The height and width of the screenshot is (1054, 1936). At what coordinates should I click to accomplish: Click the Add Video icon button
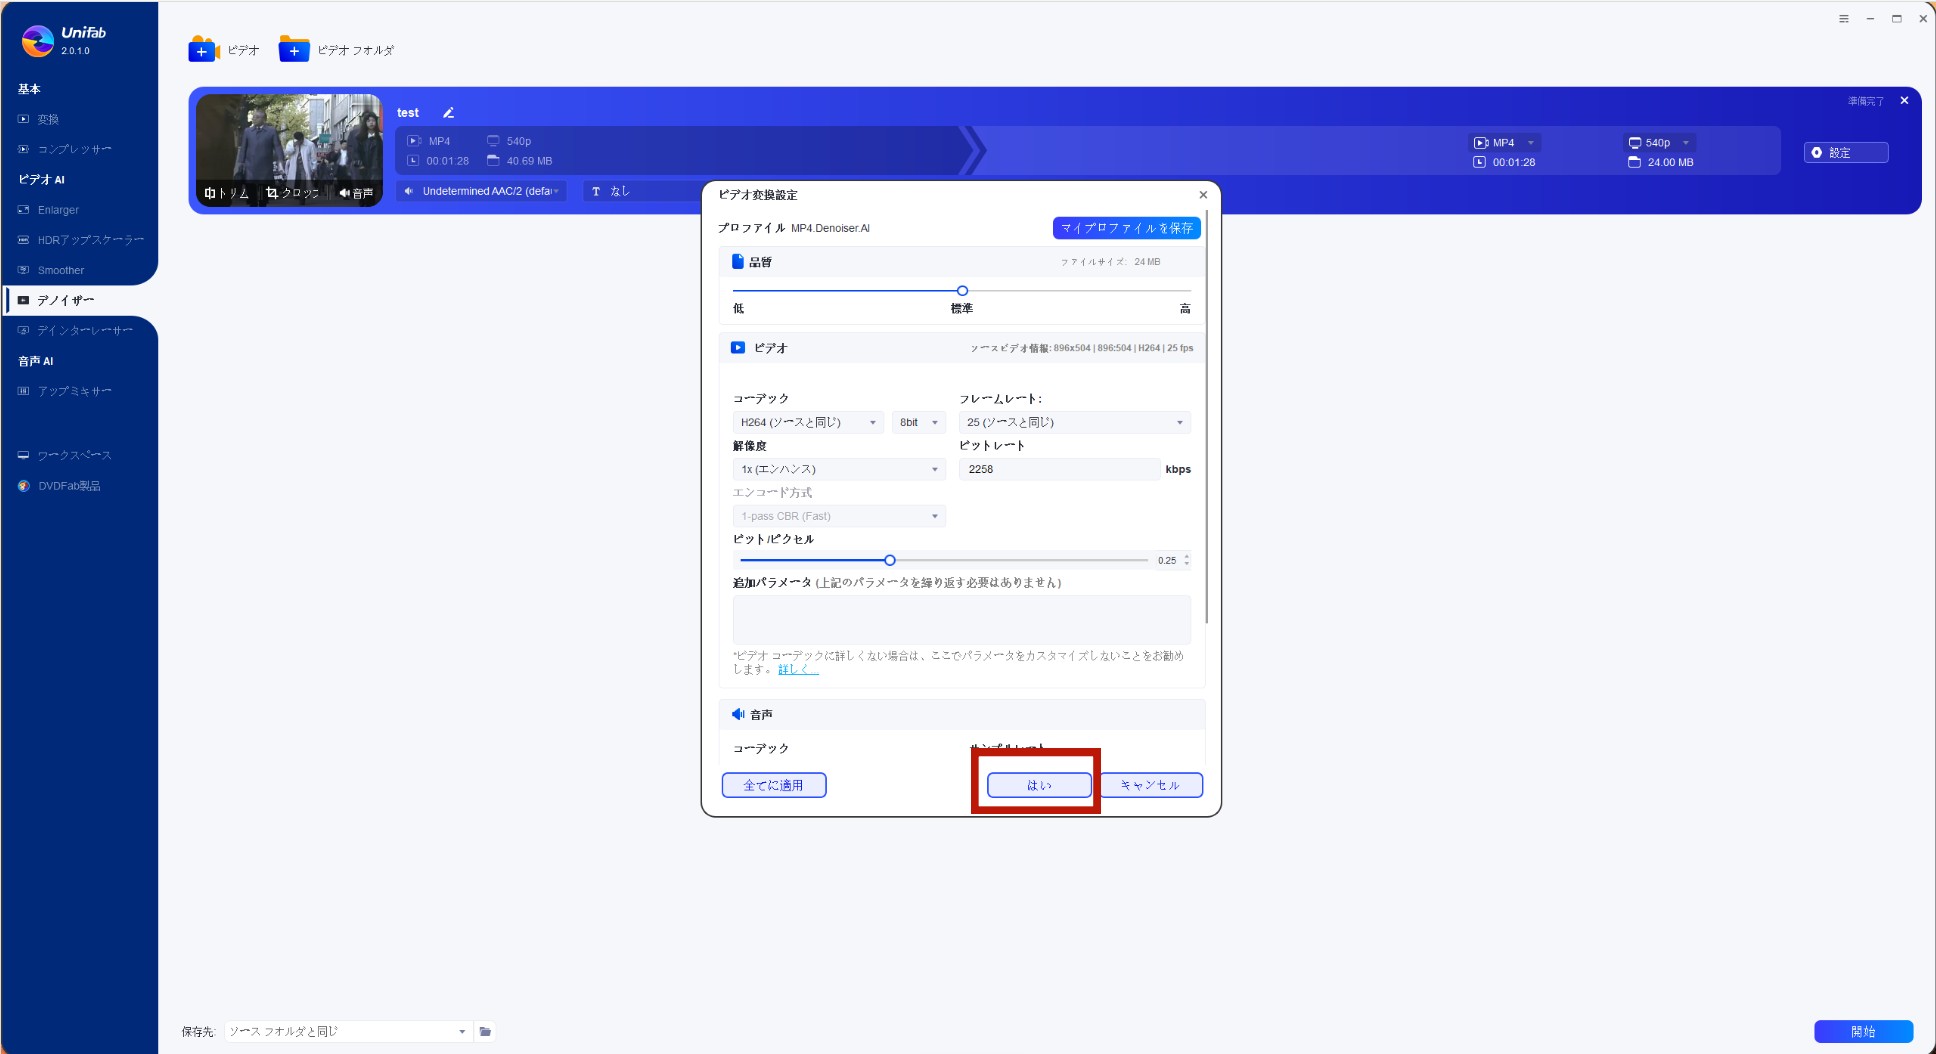pos(203,49)
